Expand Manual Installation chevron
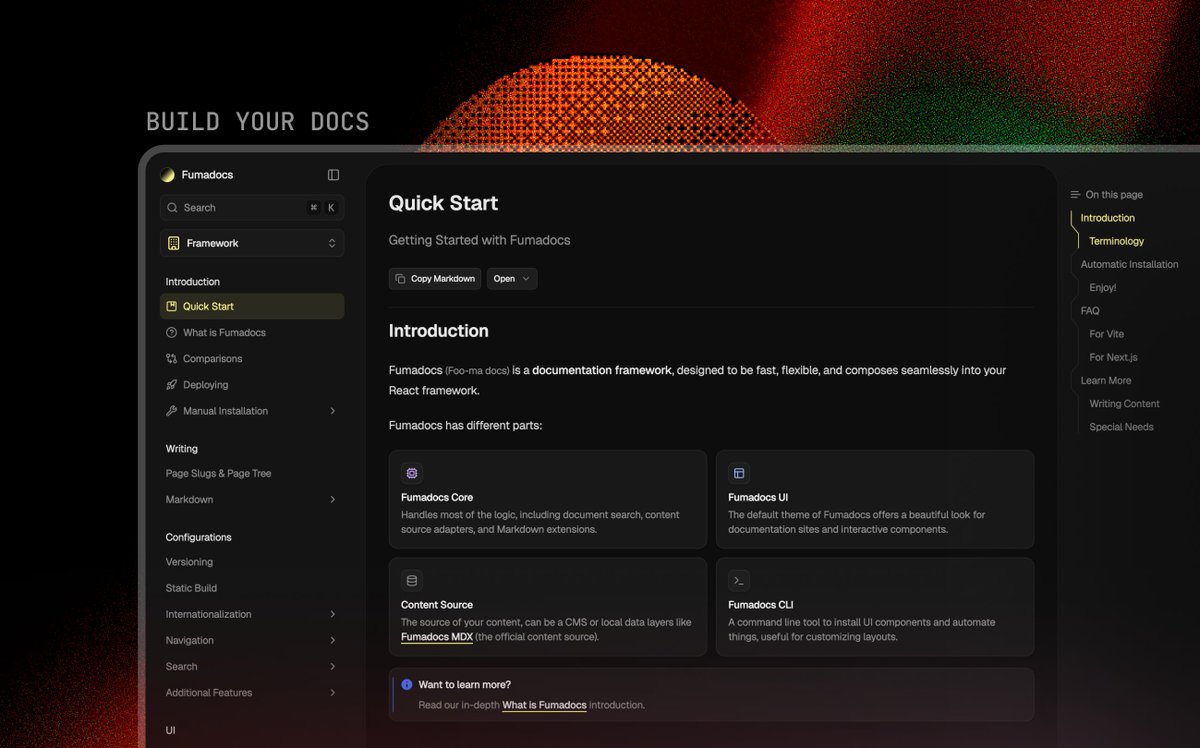Image resolution: width=1200 pixels, height=748 pixels. 333,411
